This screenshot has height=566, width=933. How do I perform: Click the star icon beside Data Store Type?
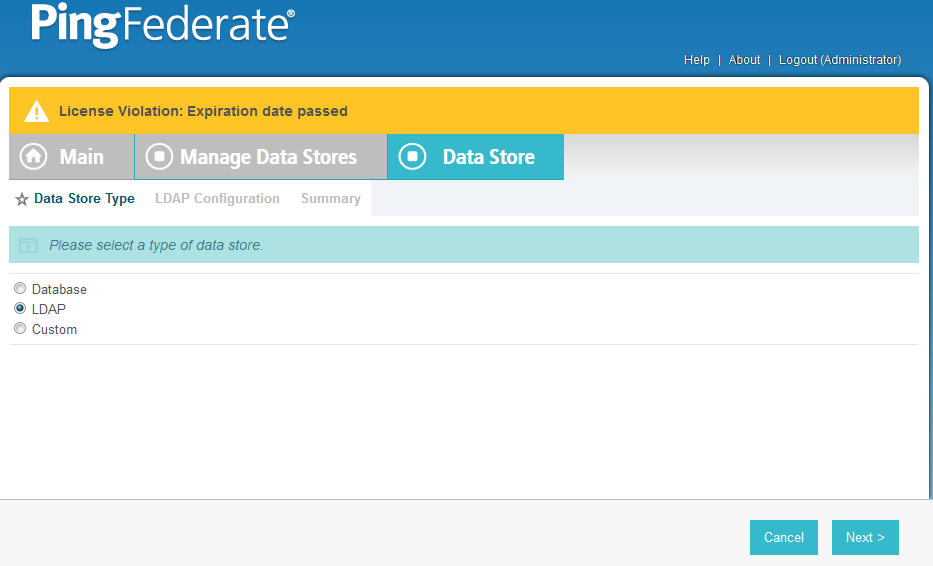tap(22, 199)
